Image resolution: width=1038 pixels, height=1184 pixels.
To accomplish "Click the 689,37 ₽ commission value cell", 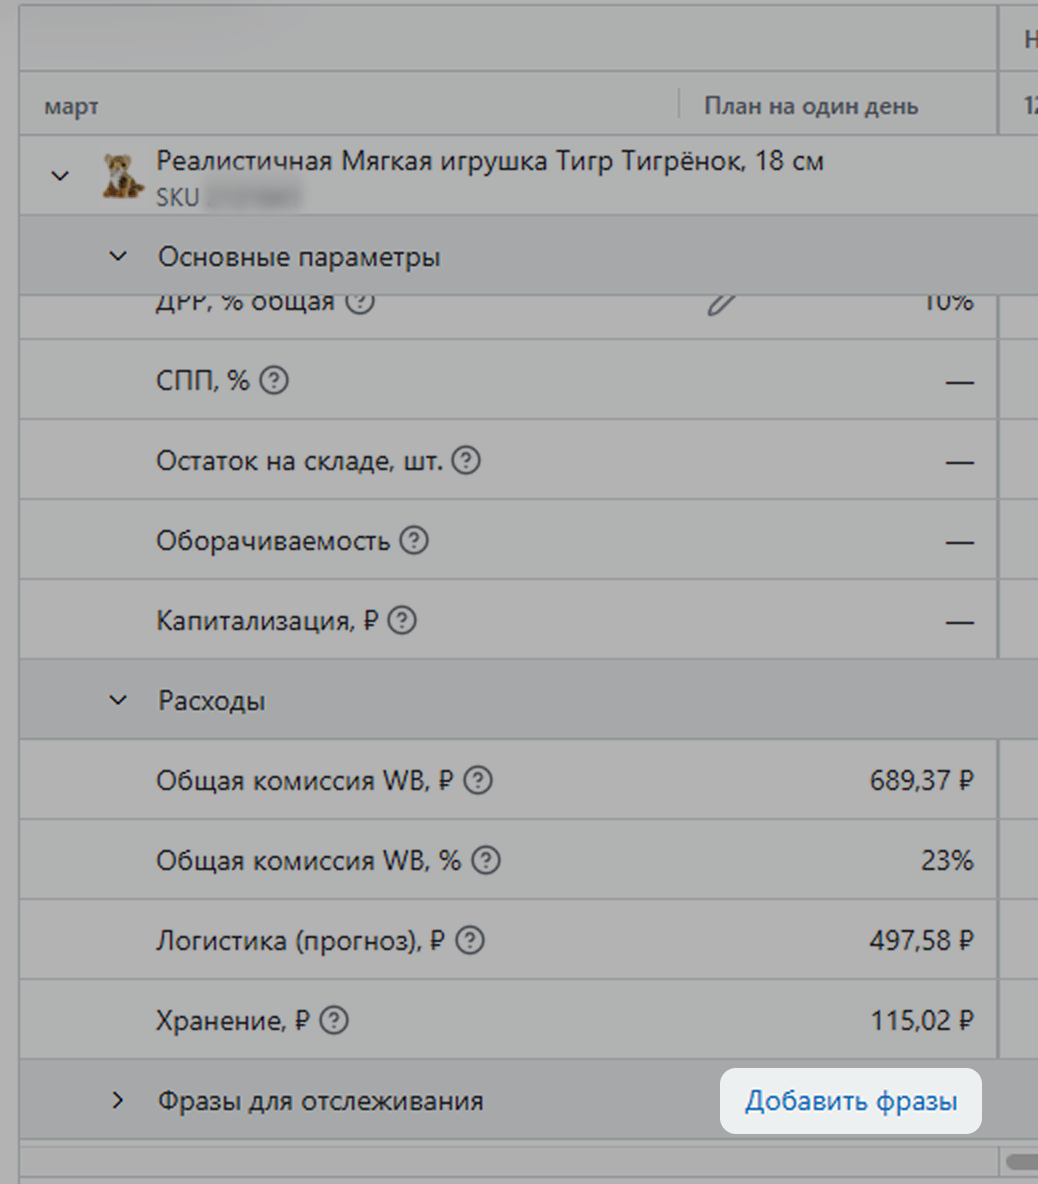I will pos(921,781).
